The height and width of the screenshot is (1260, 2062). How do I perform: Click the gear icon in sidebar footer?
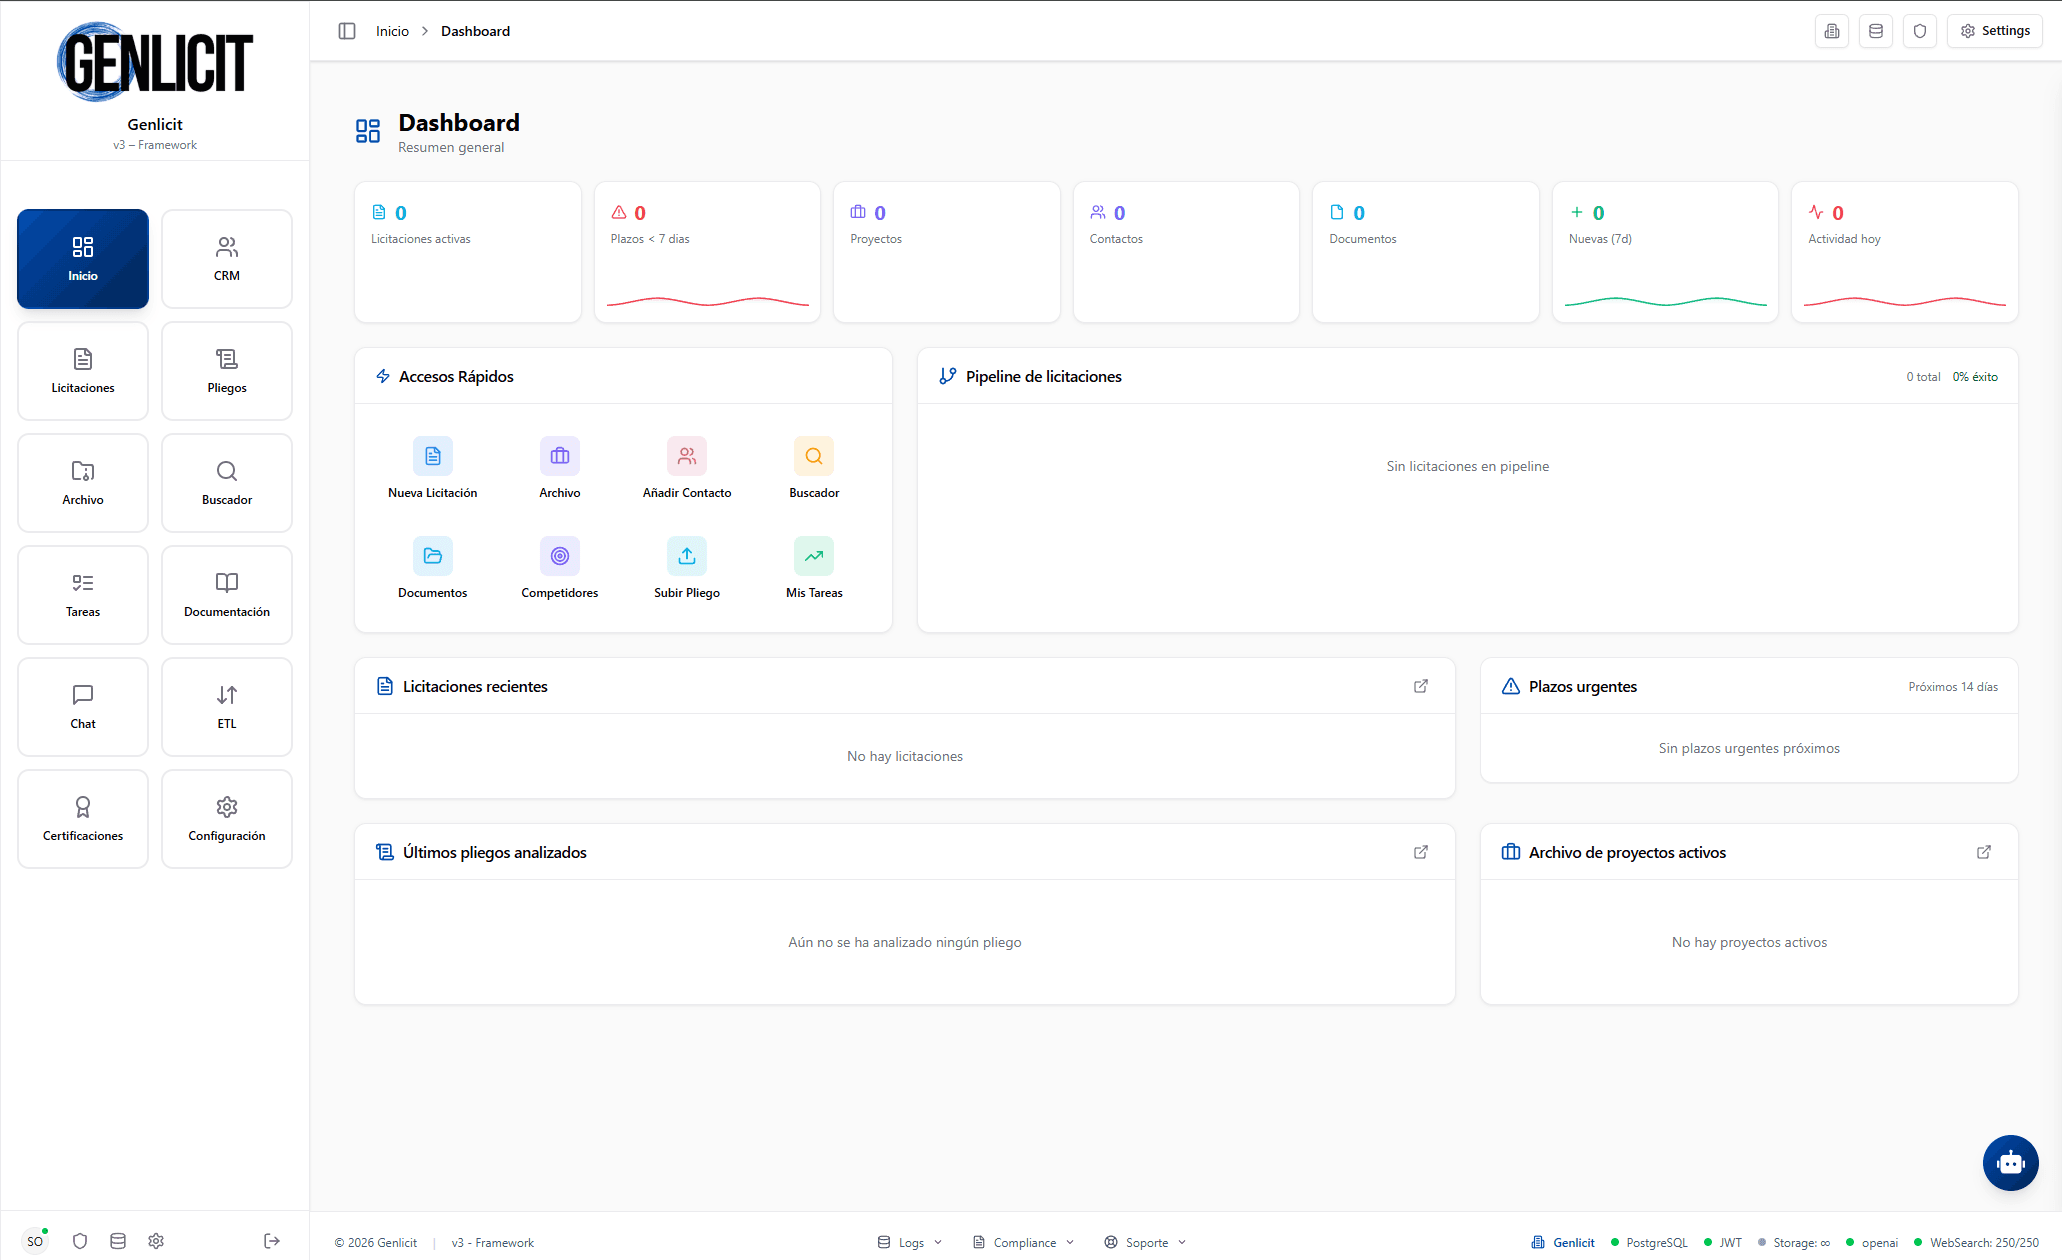coord(156,1241)
